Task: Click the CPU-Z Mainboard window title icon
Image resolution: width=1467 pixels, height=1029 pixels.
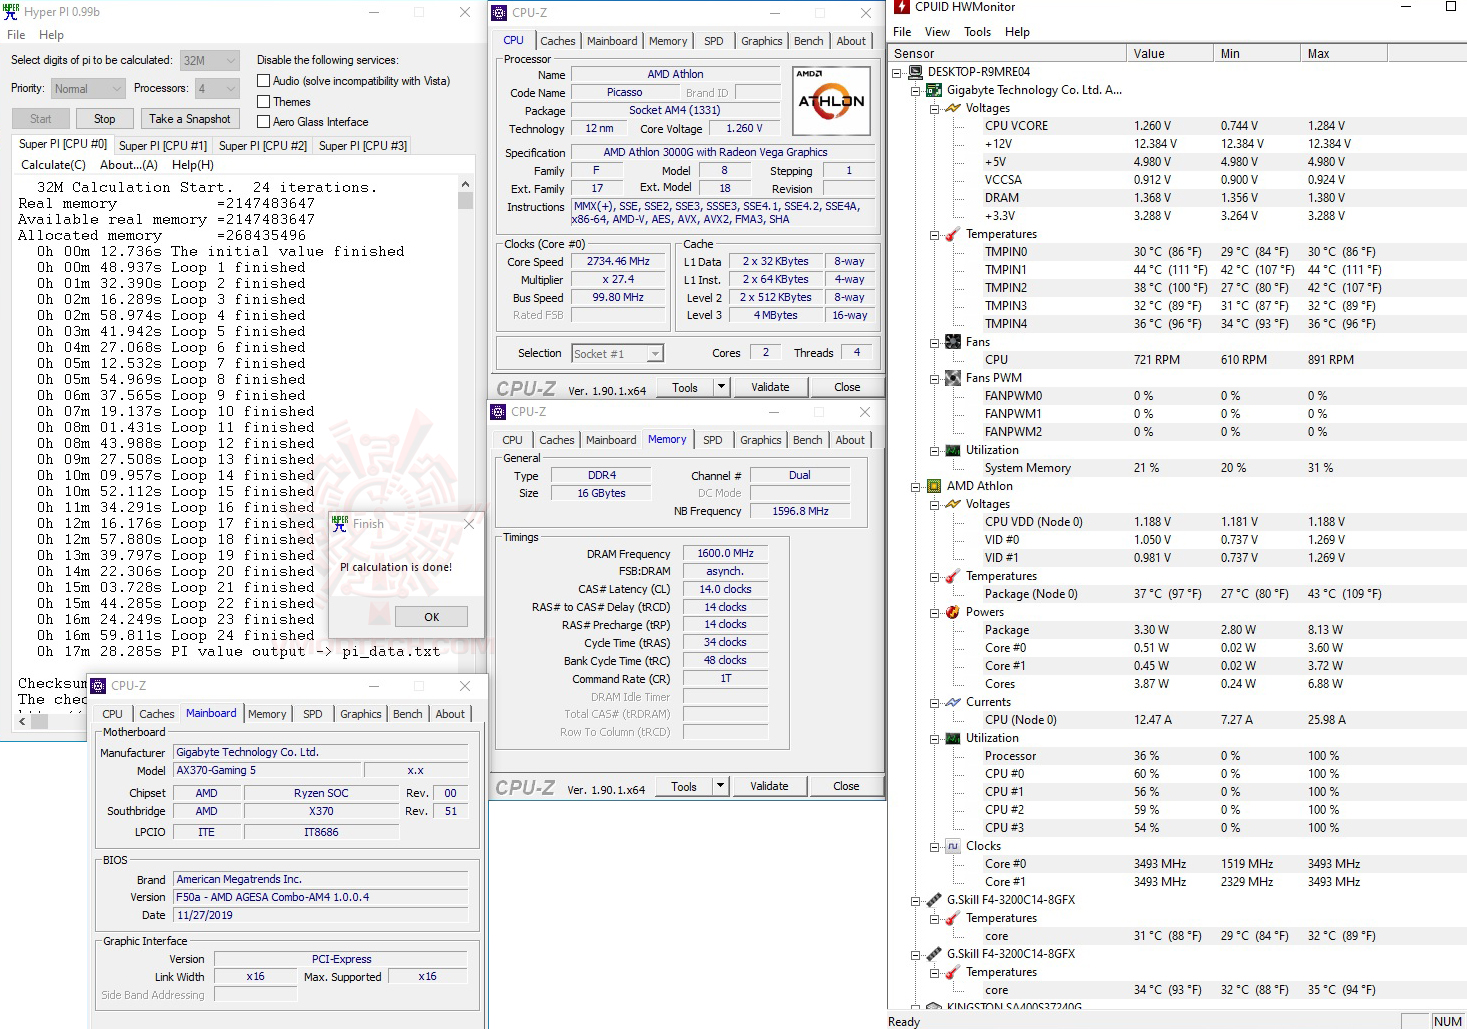Action: (x=98, y=686)
